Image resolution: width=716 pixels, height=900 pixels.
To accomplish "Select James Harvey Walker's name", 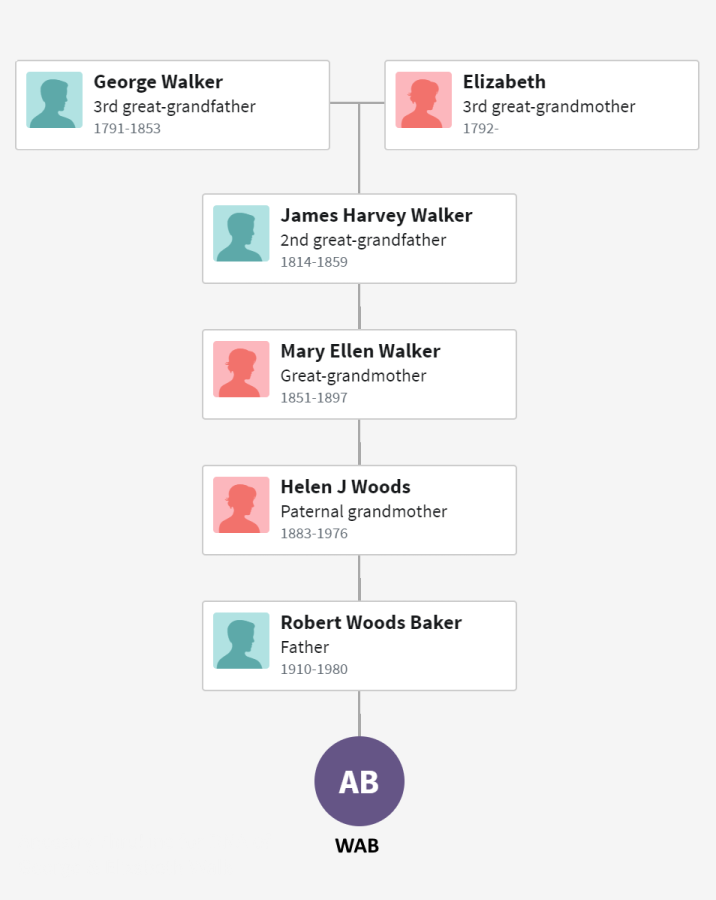I will pos(376,215).
